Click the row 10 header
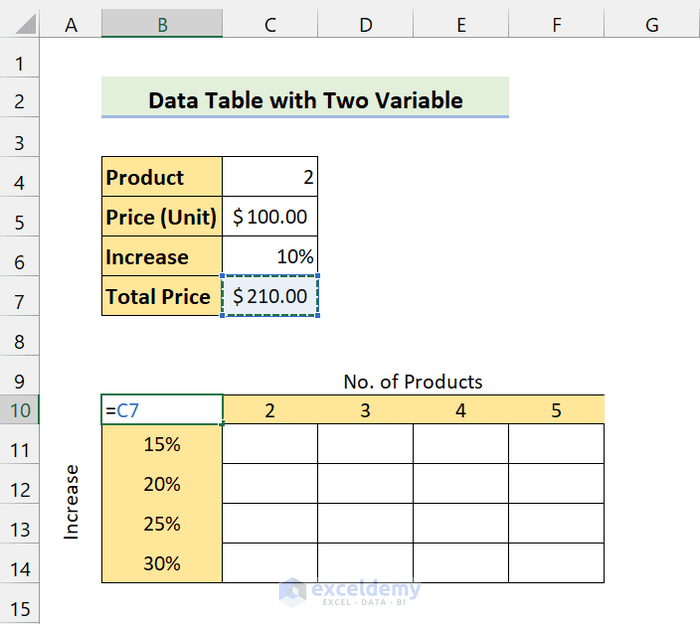Screen dimensions: 700x624 click(19, 410)
